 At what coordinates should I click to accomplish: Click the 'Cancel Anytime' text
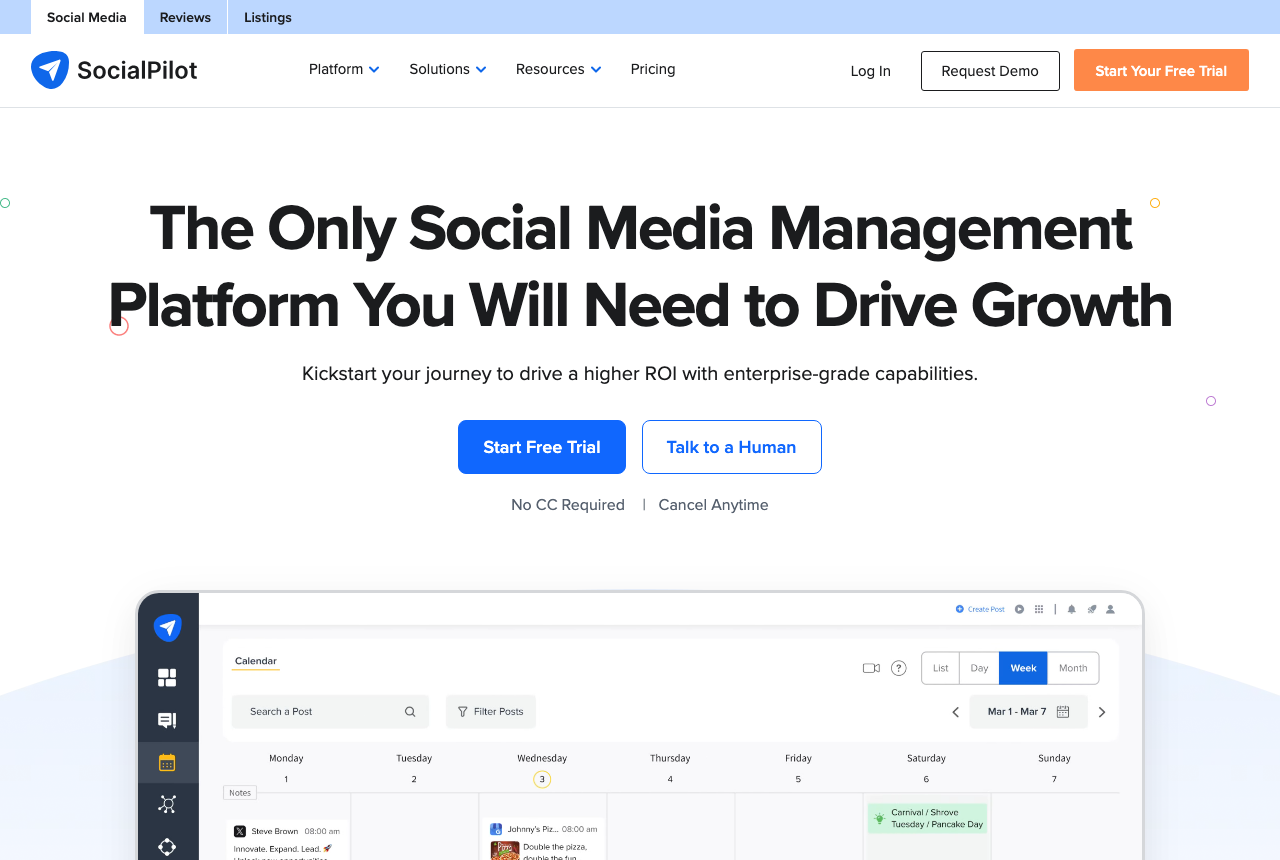(714, 505)
